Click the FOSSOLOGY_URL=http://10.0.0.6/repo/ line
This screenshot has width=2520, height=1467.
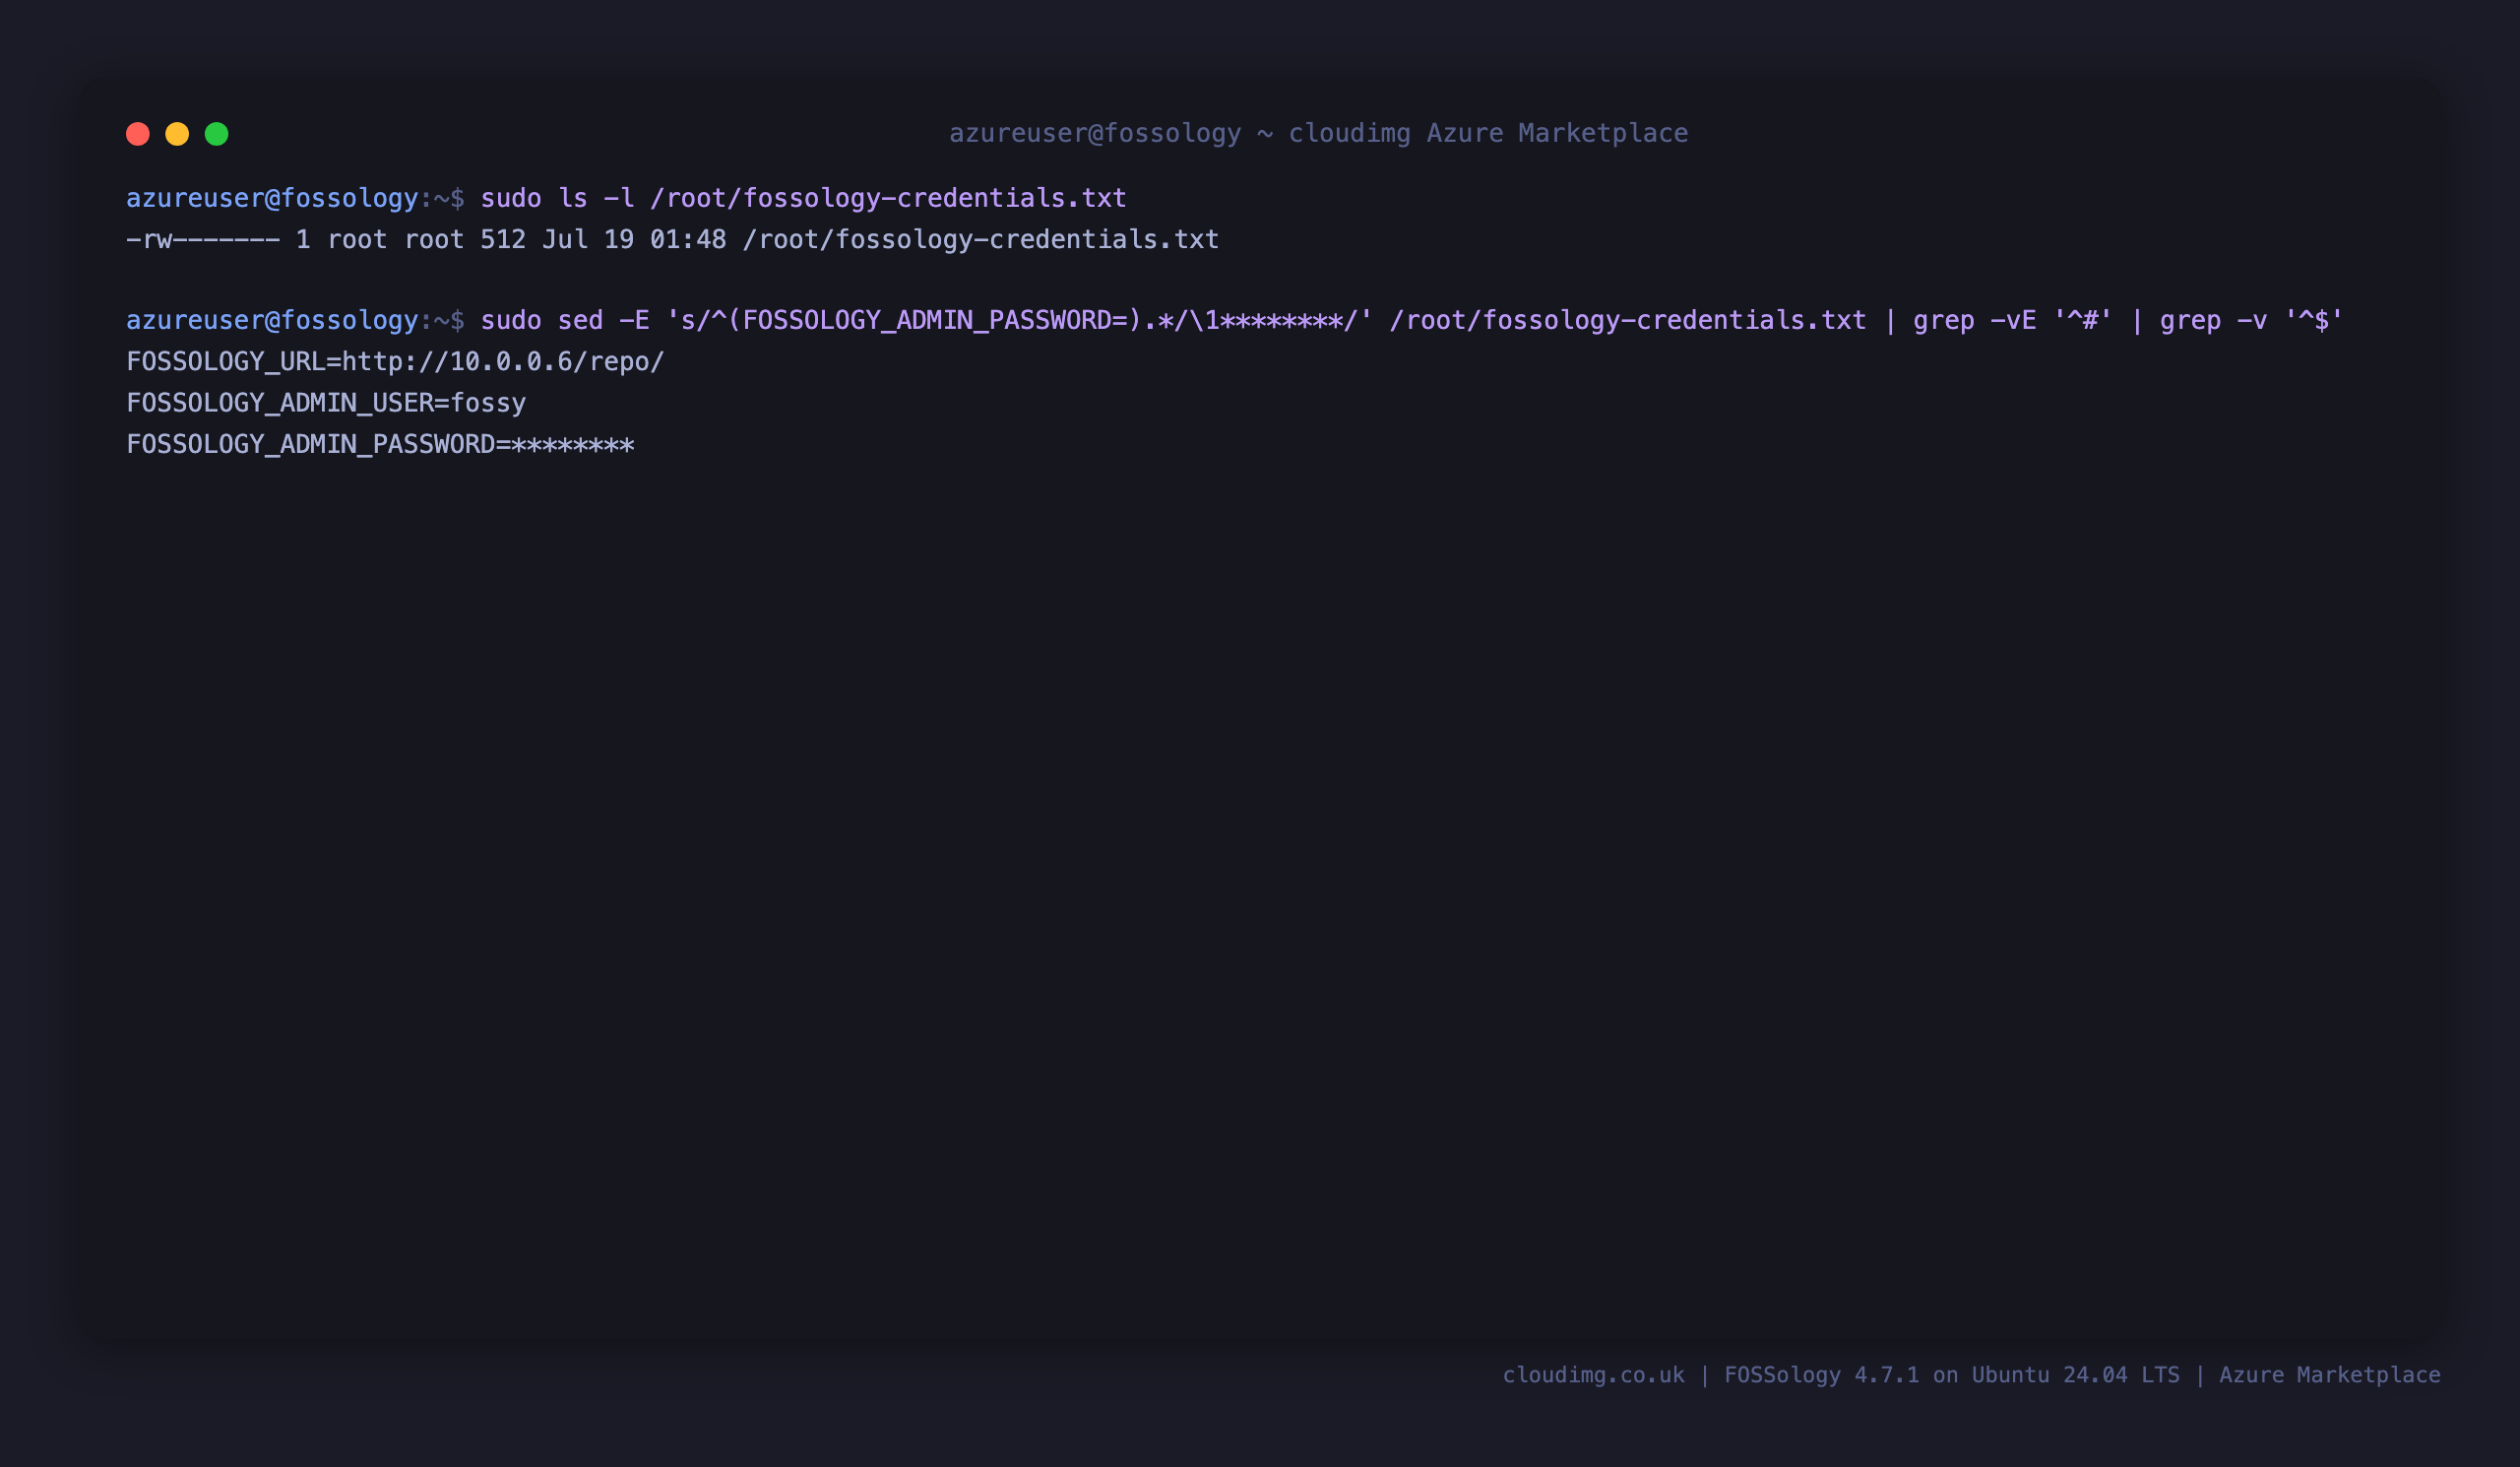point(395,362)
